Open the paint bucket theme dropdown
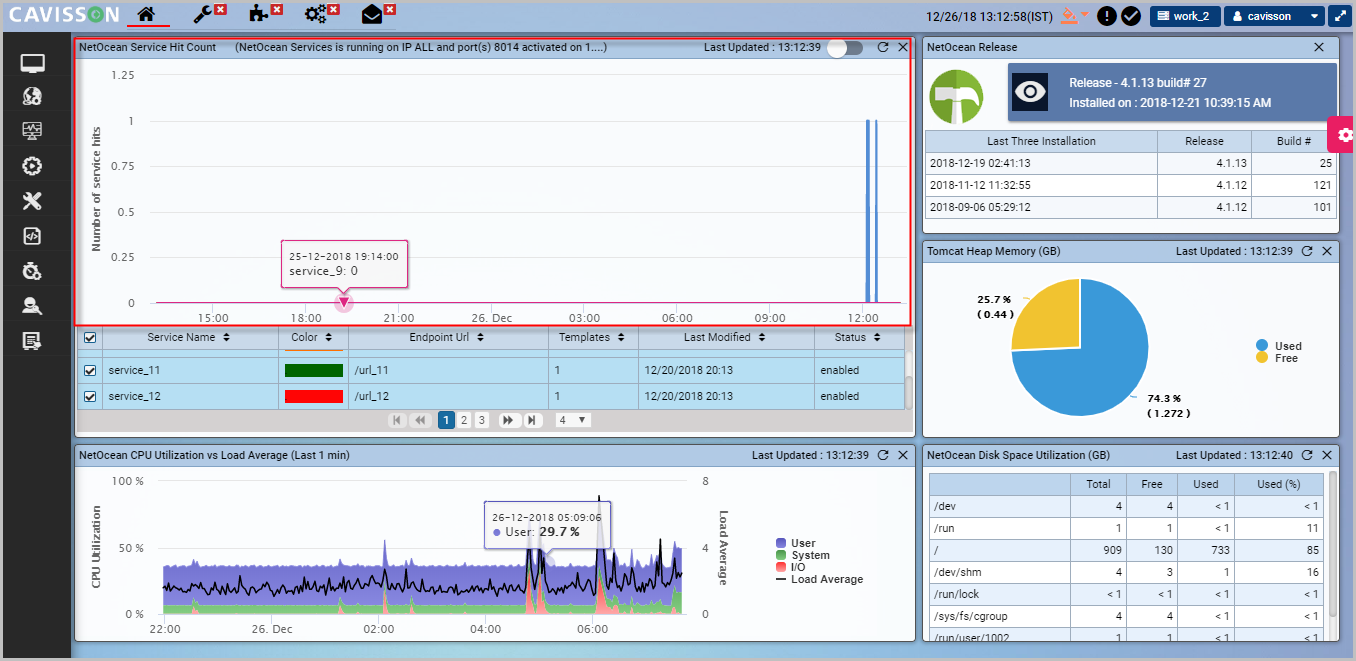Image resolution: width=1356 pixels, height=661 pixels. coord(1074,15)
